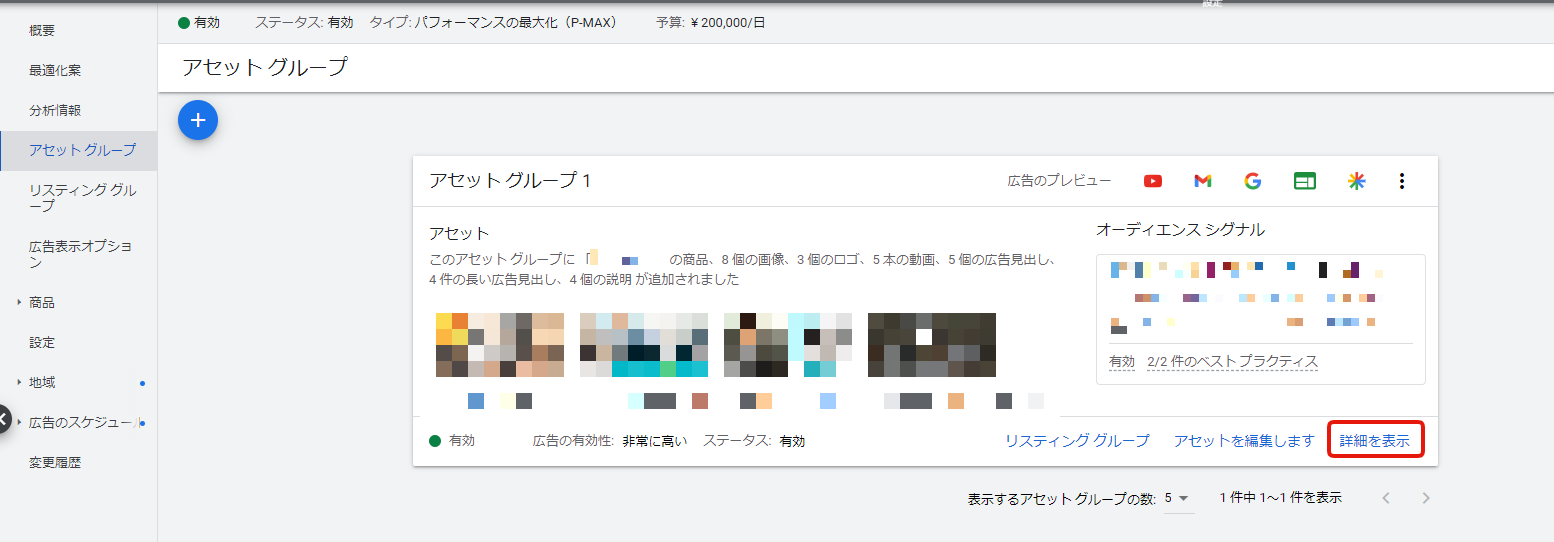Screen dimensions: 1554x542
Task: Click the blue plus add asset group button
Action: coord(198,120)
